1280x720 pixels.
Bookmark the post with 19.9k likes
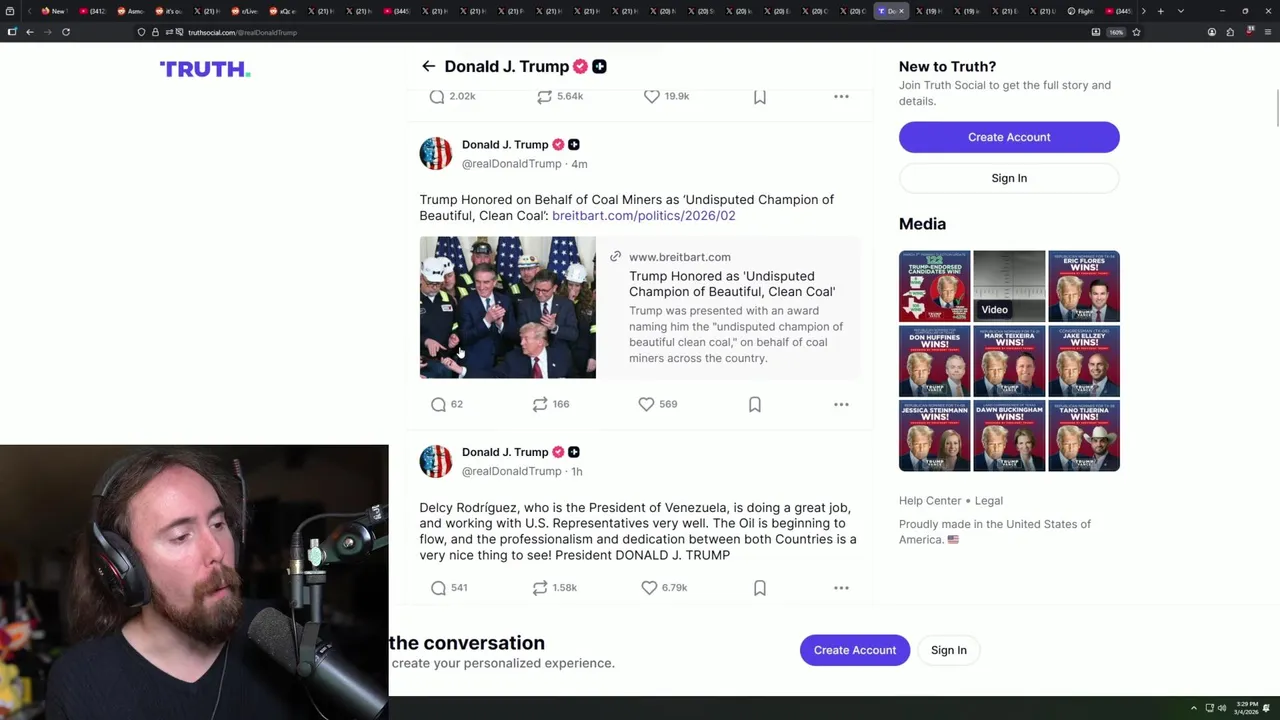click(x=760, y=96)
